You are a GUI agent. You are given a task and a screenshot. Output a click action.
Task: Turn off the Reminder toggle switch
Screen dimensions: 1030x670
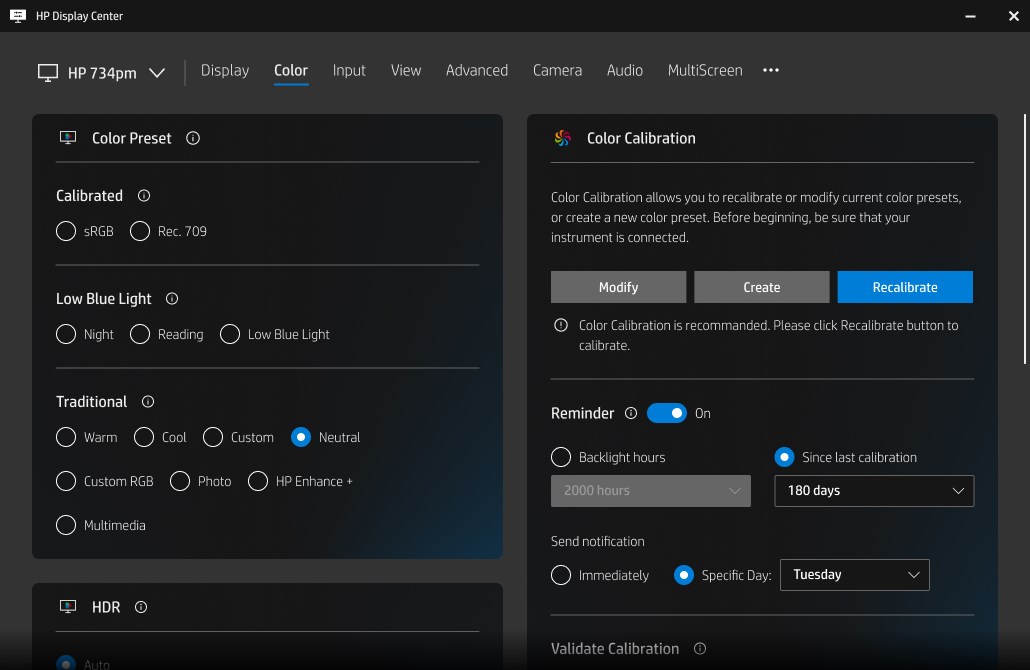[x=667, y=413]
